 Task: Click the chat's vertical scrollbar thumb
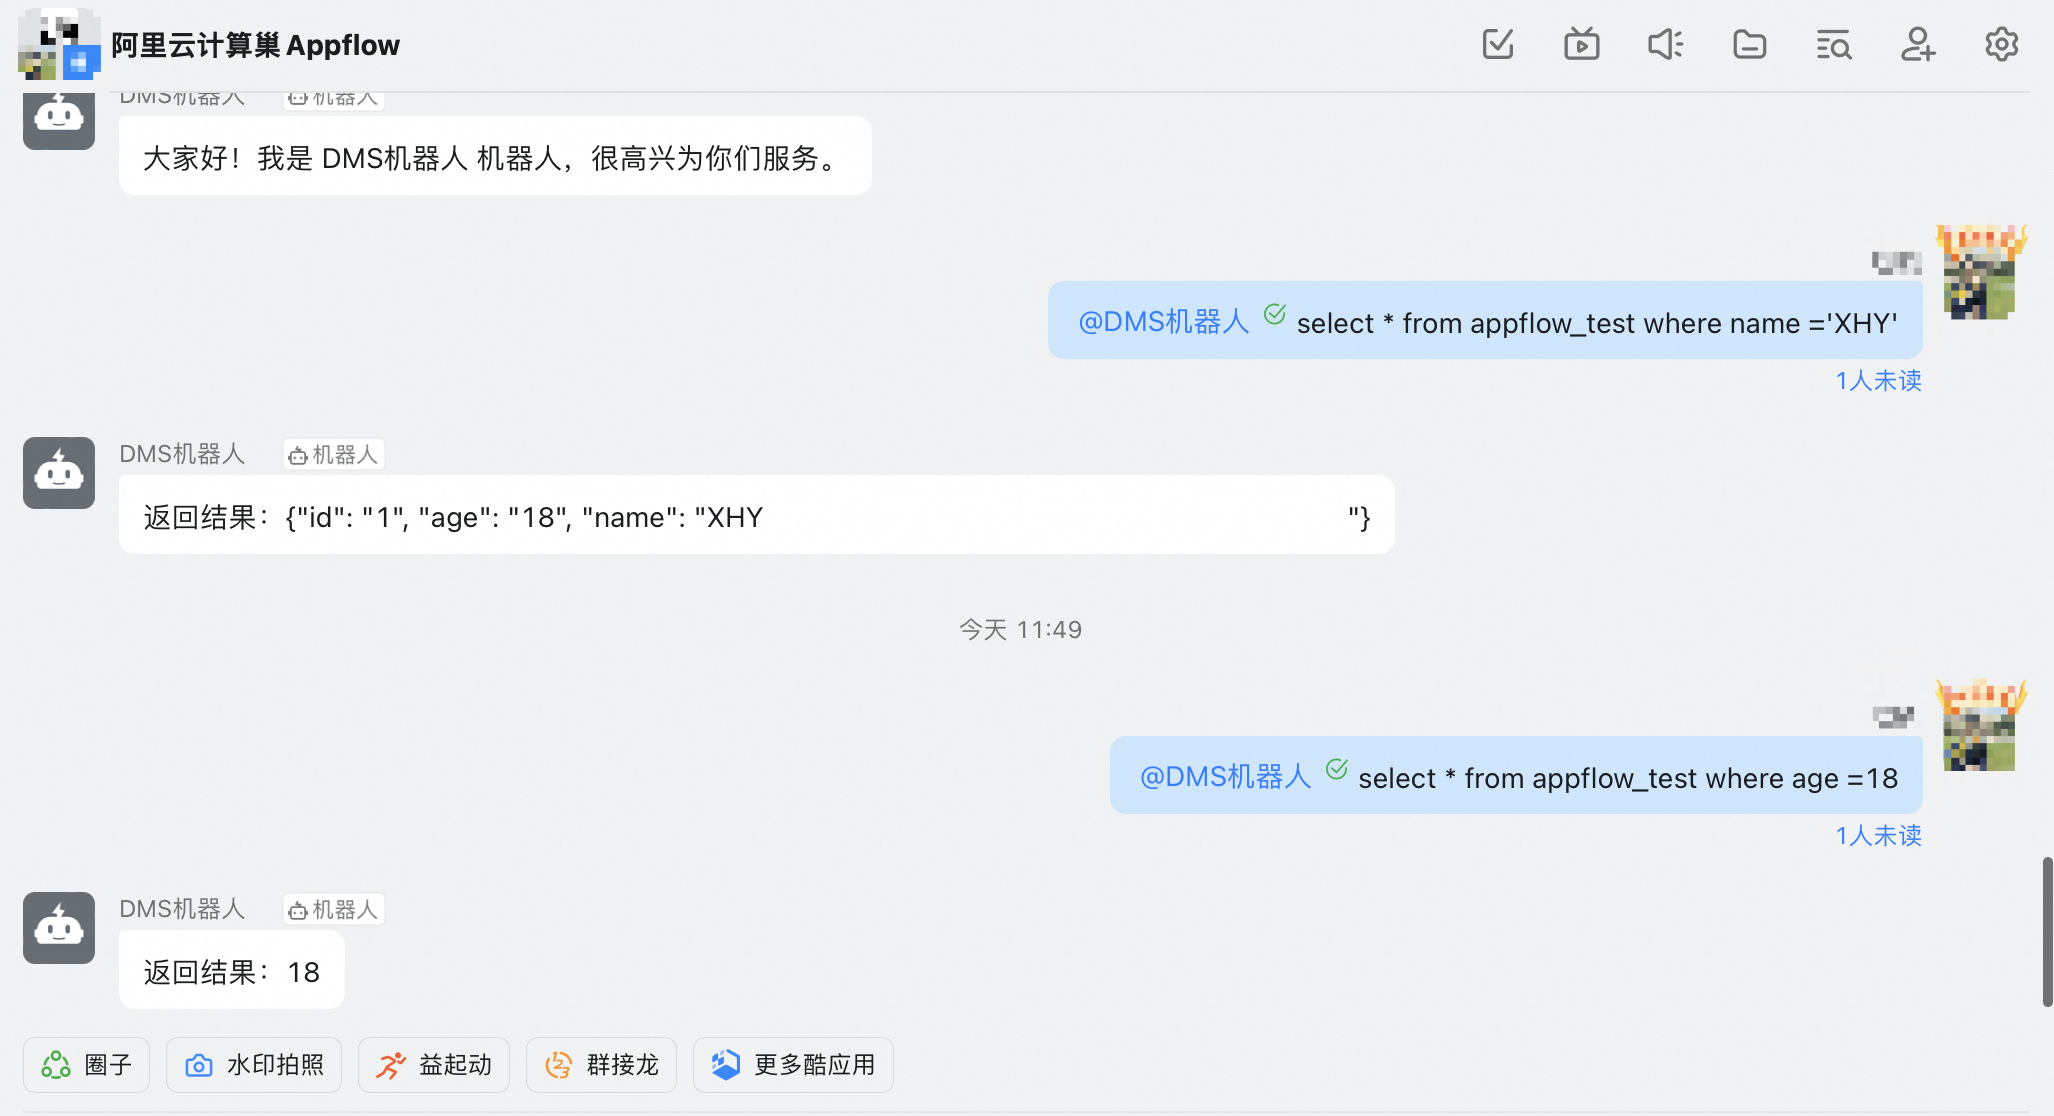[2047, 931]
